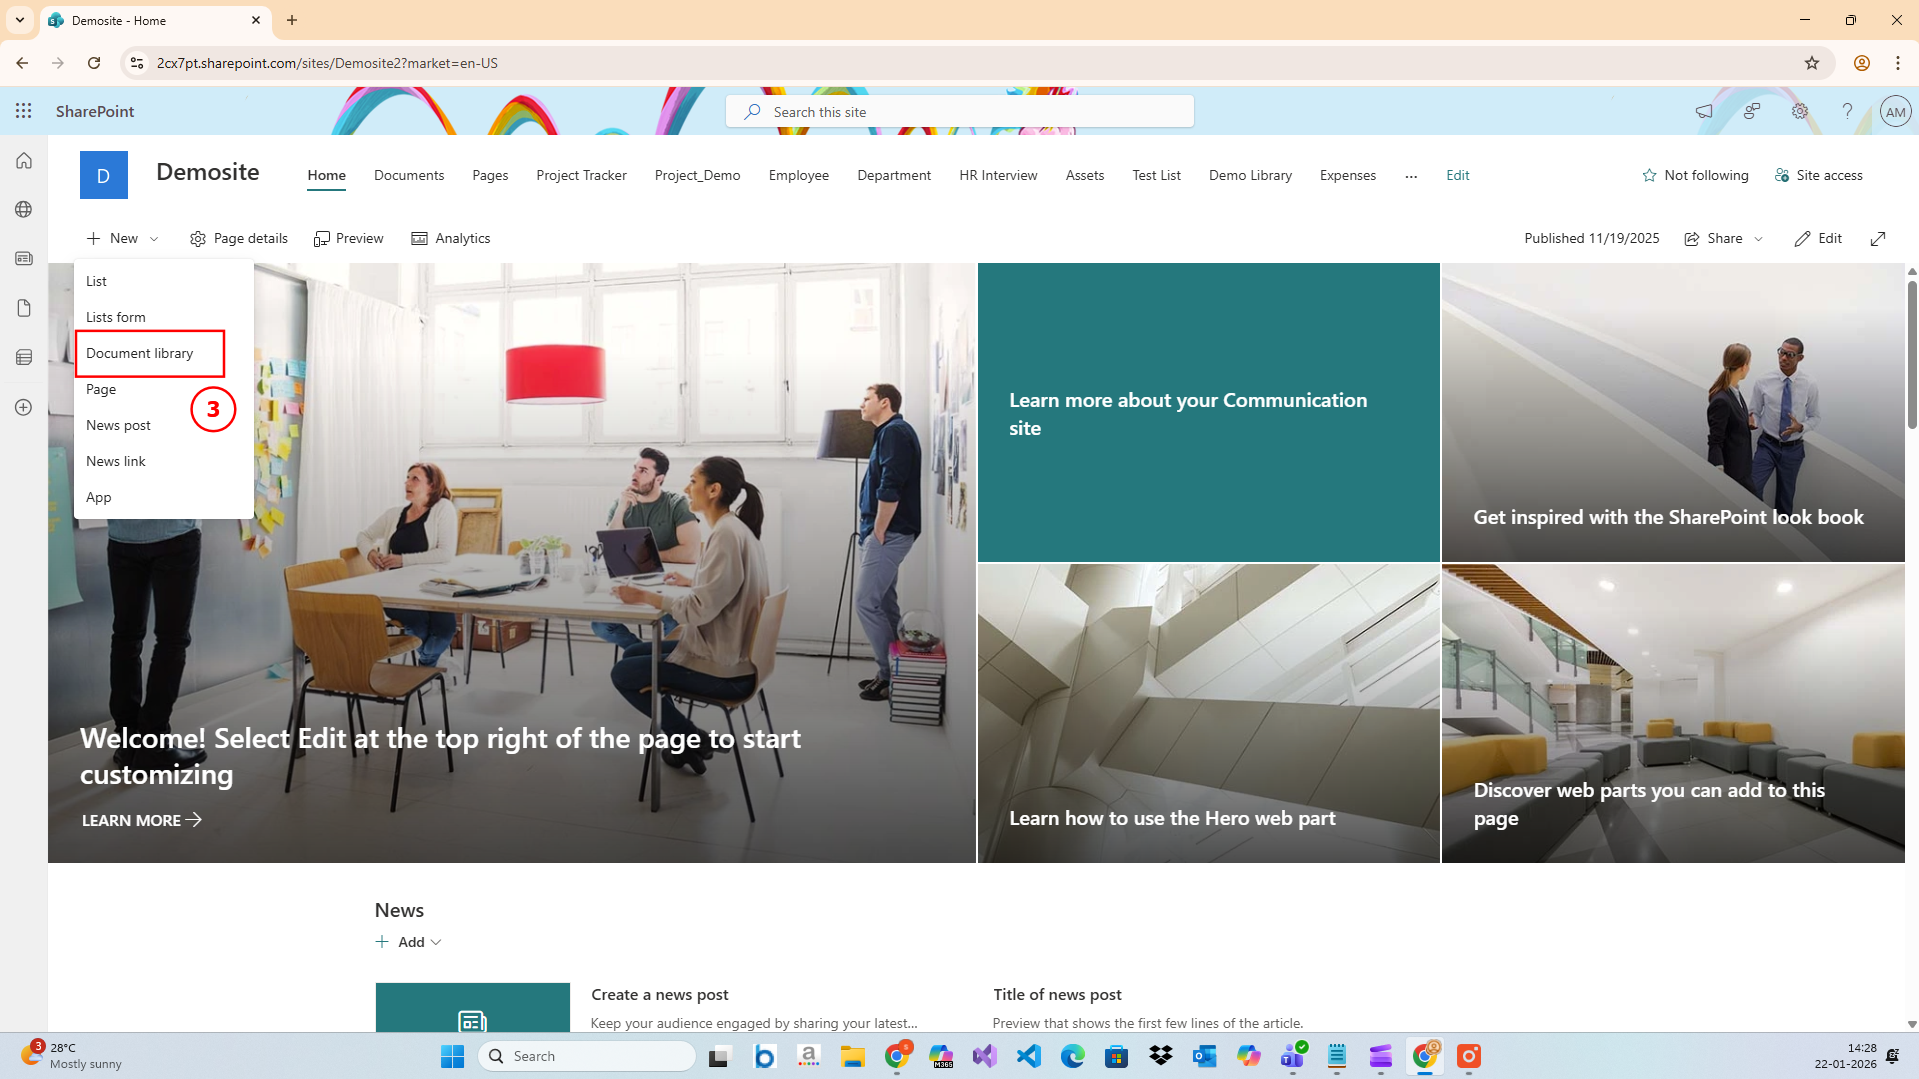
Task: Open My files icon in app bar
Action: tap(24, 308)
